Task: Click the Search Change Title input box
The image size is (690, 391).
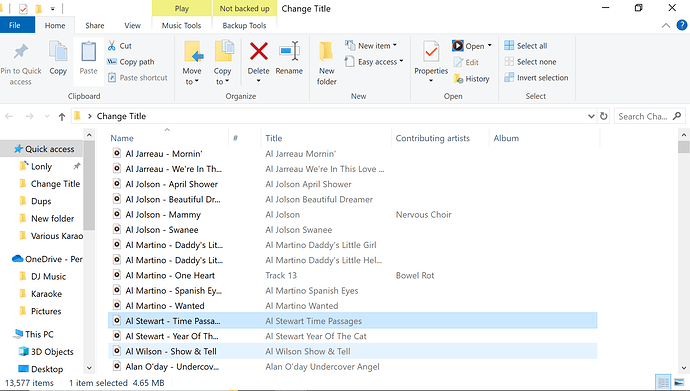Action: 650,116
